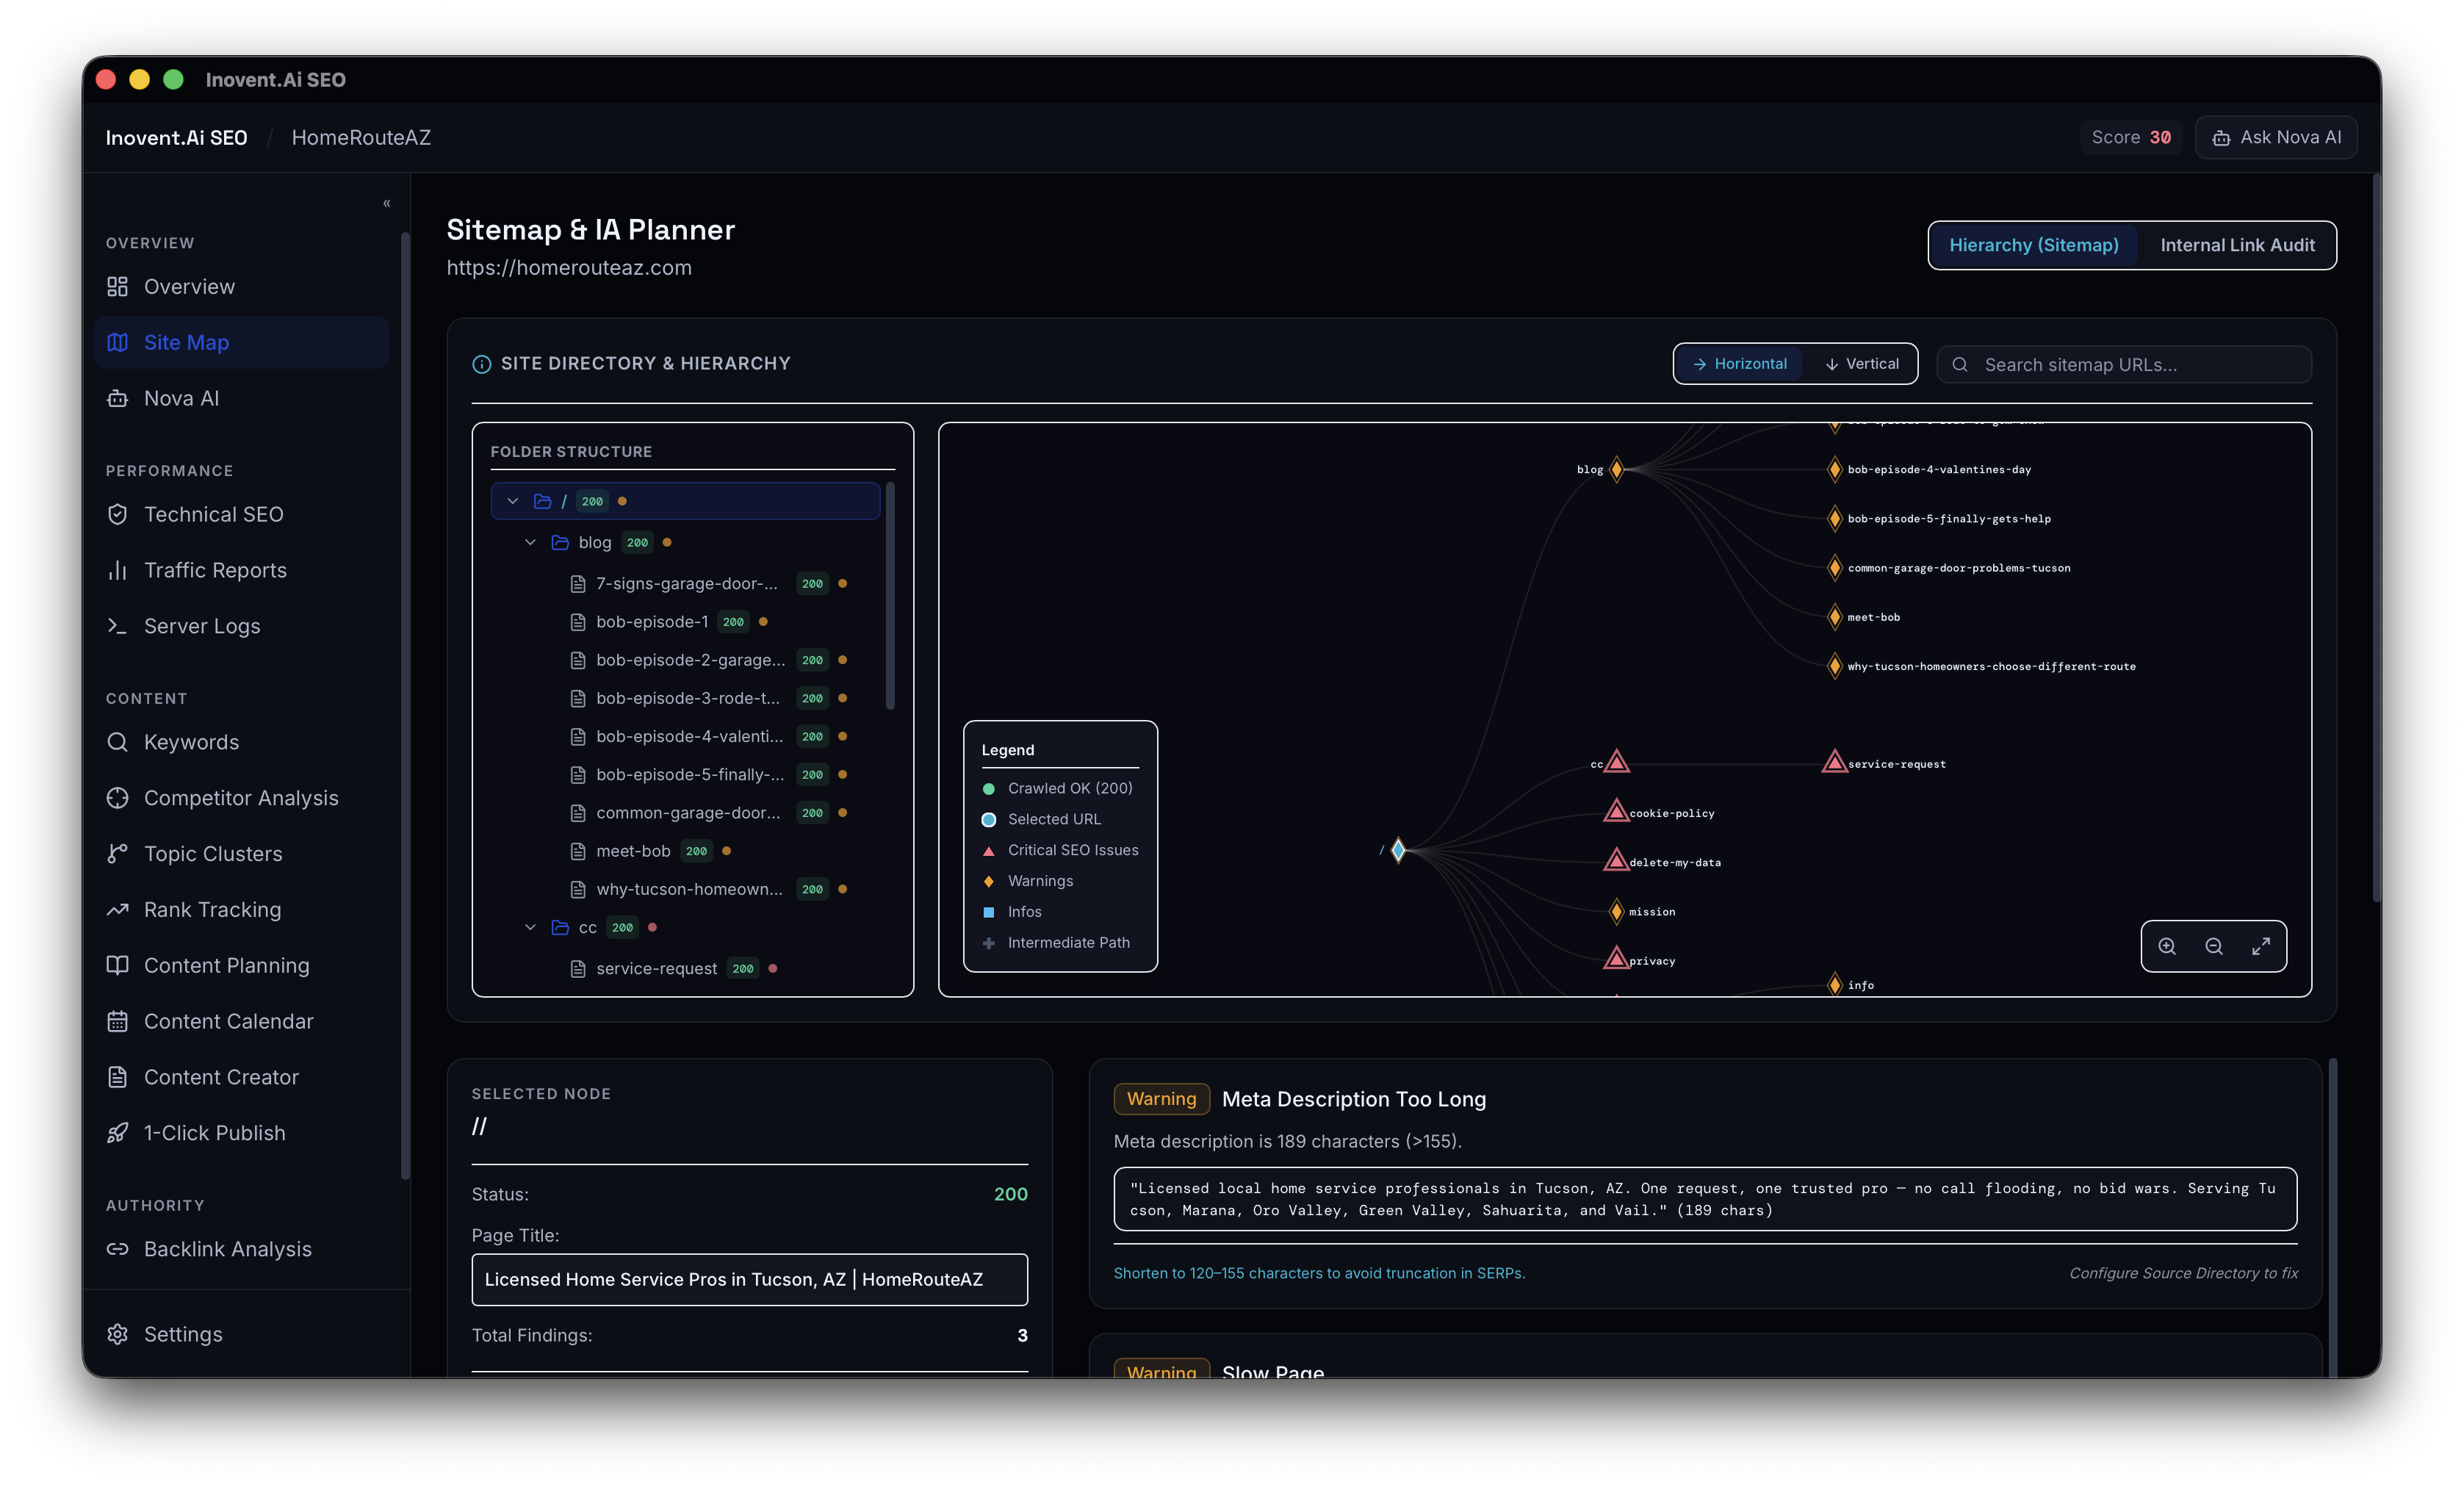This screenshot has height=1487, width=2464.
Task: Click the Score 30 badge
Action: pyautogui.click(x=2130, y=137)
